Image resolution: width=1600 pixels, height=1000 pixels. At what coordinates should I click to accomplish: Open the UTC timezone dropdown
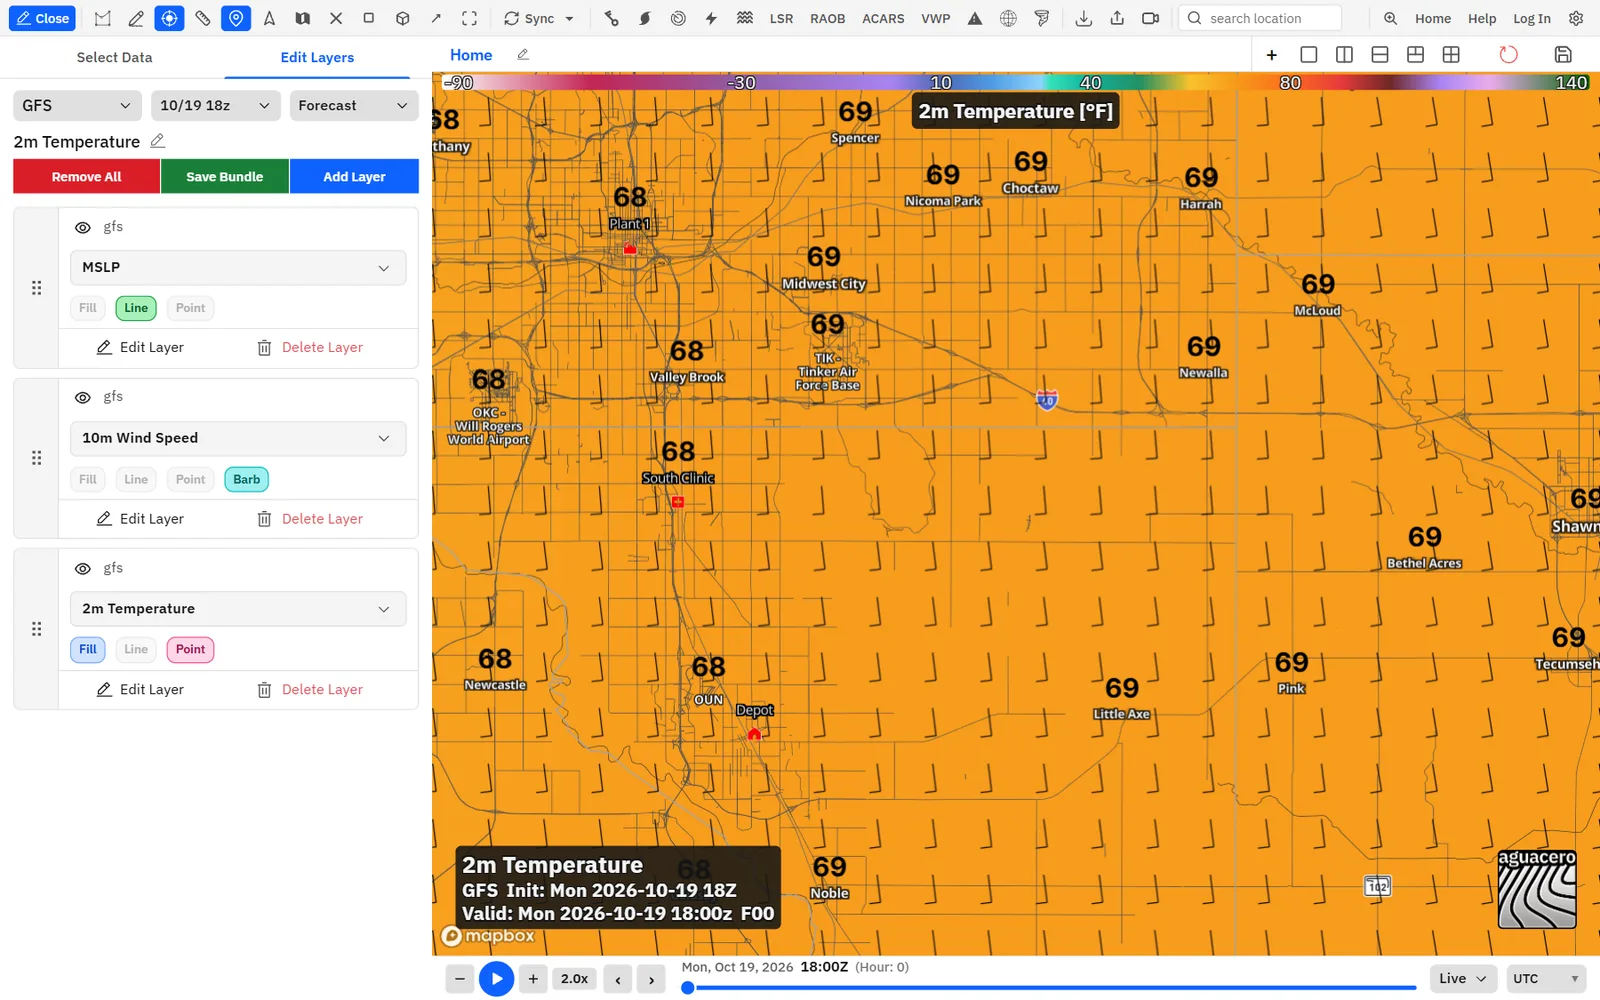[x=1546, y=978]
